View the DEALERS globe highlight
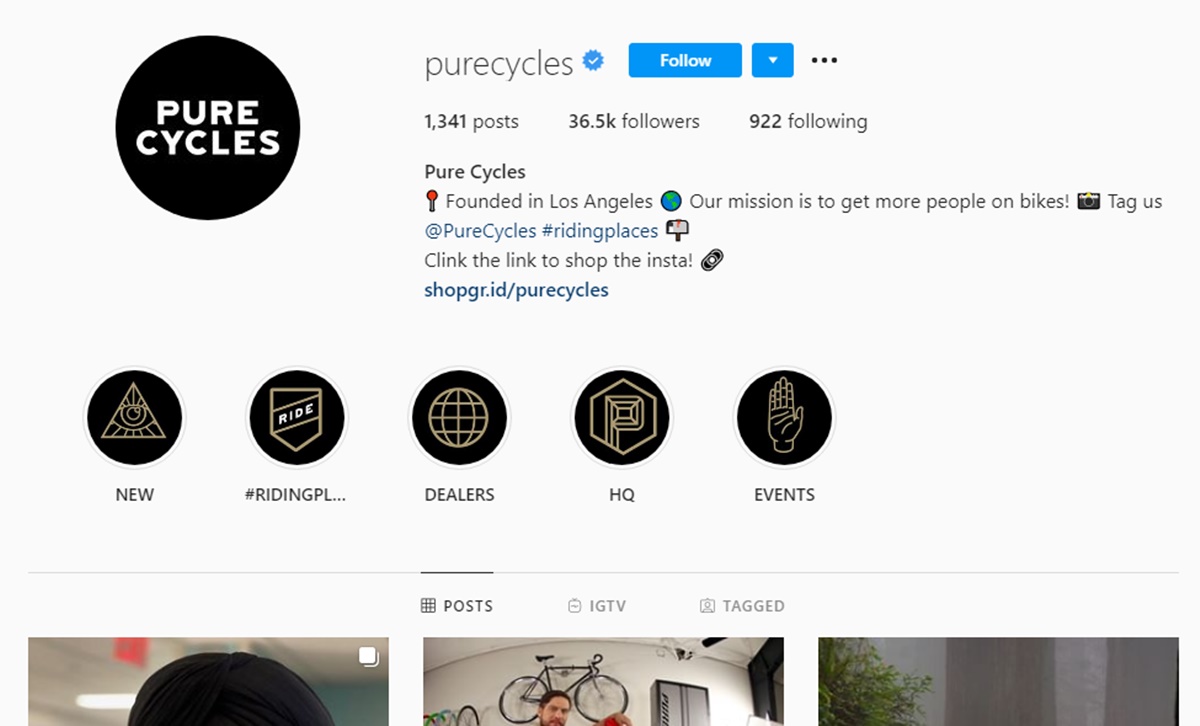The height and width of the screenshot is (726, 1200). click(459, 418)
